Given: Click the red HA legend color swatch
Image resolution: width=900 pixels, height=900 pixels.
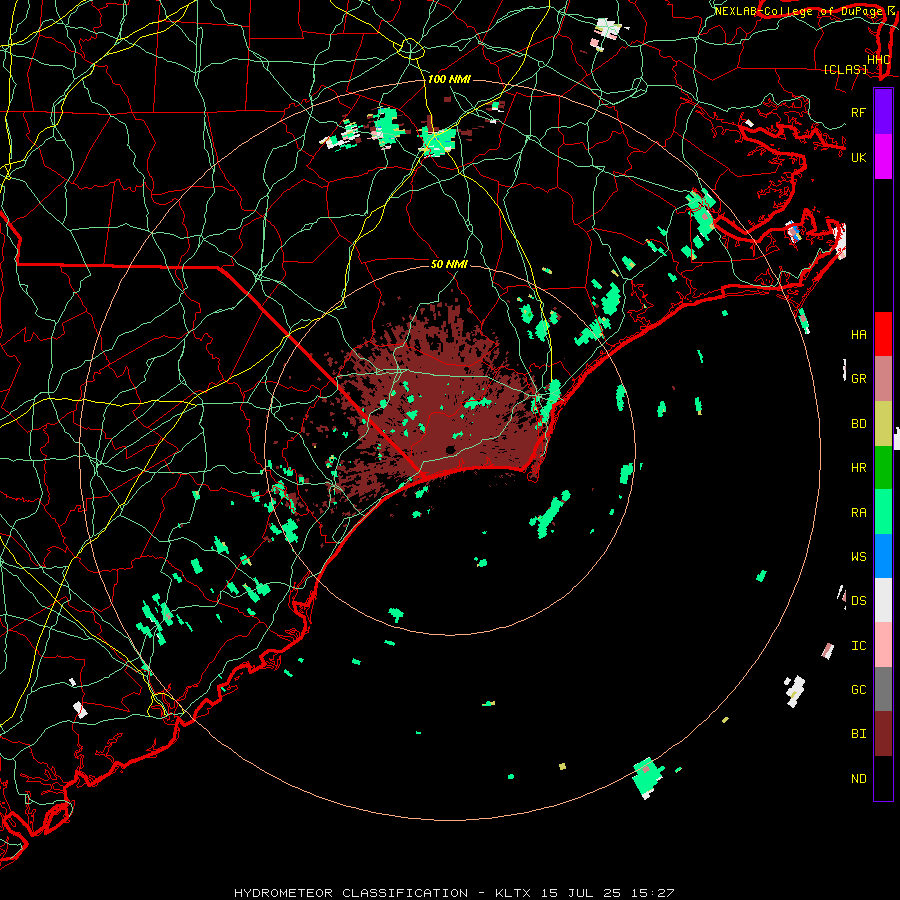Looking at the screenshot, I should pyautogui.click(x=883, y=334).
